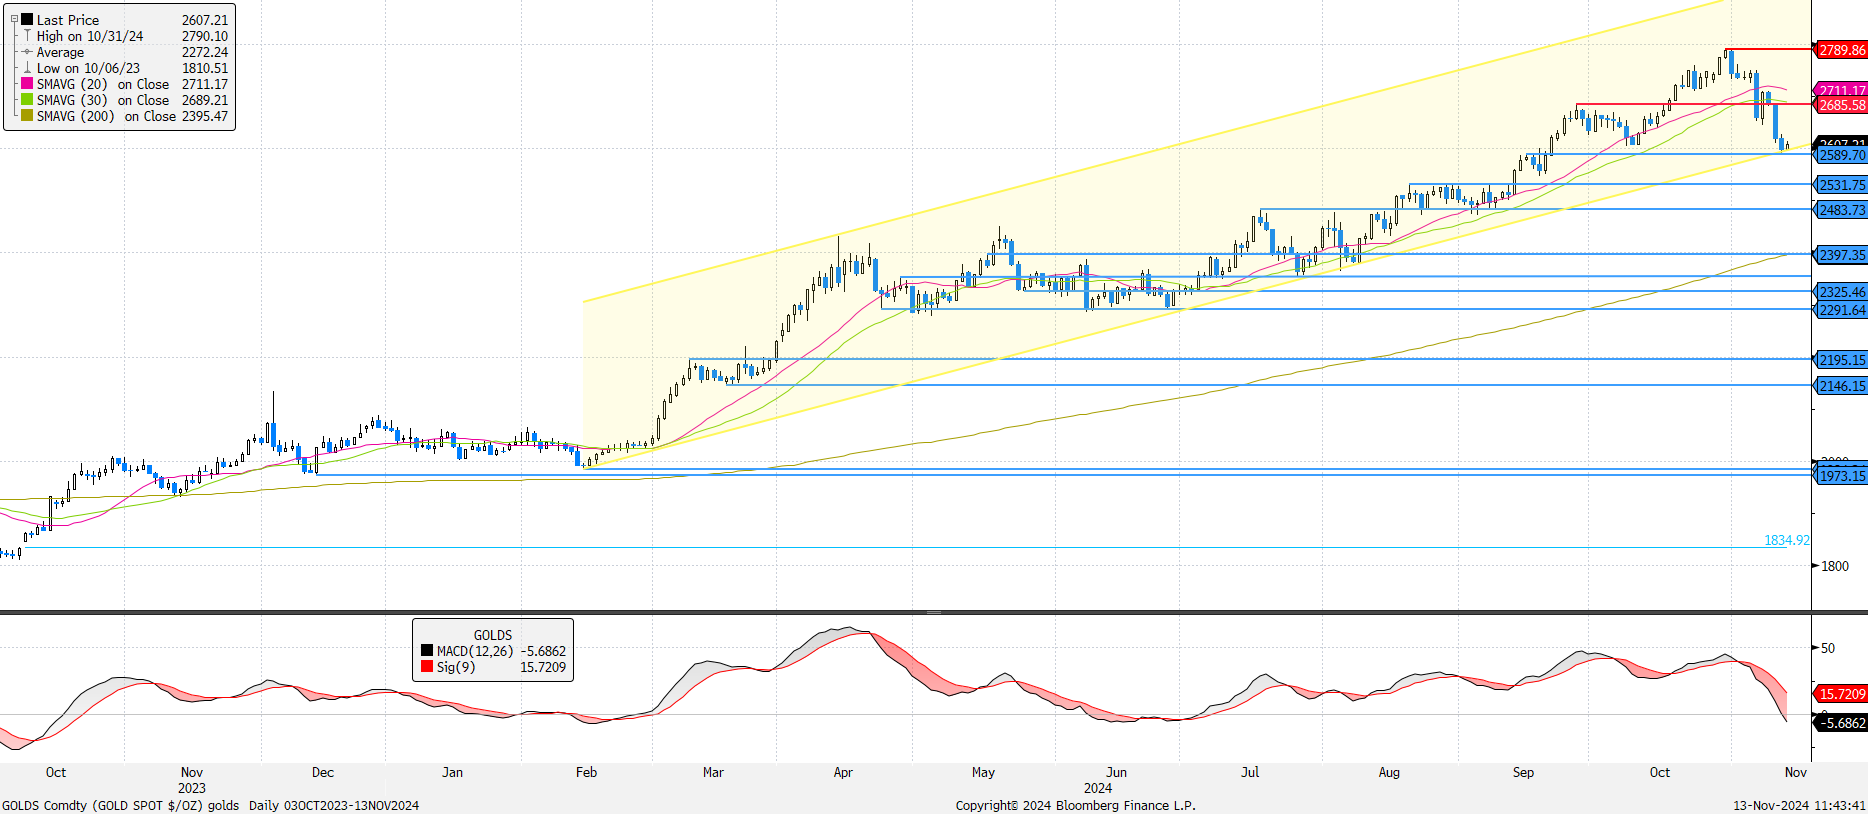Click the green SMAVG (30) color swatch
This screenshot has height=814, width=1868.
27,100
